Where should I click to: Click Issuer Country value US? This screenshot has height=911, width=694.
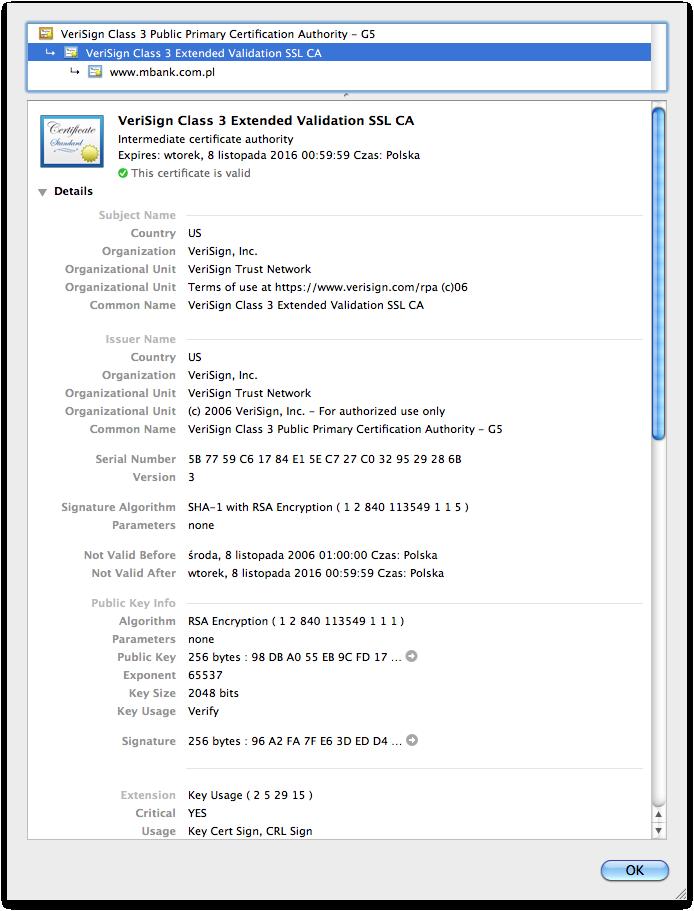click(195, 357)
